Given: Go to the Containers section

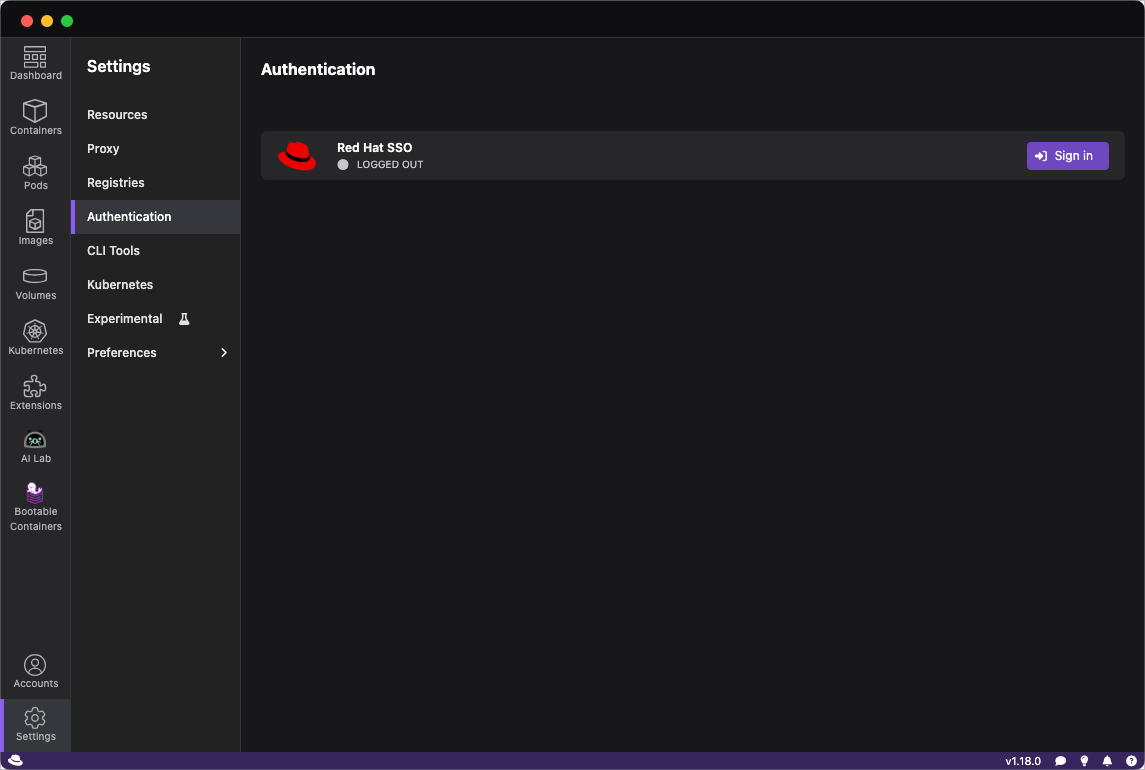Looking at the screenshot, I should 35,118.
